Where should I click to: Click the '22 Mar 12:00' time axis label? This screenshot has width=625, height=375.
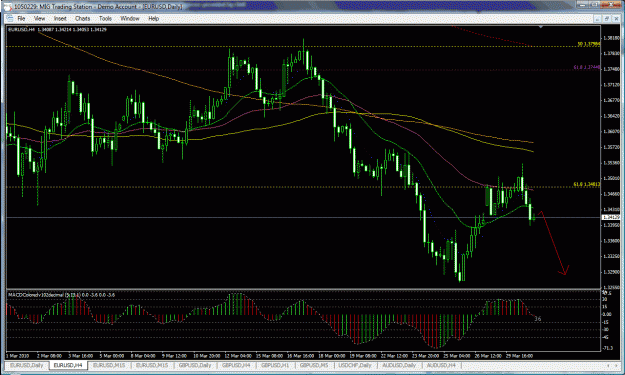click(394, 355)
